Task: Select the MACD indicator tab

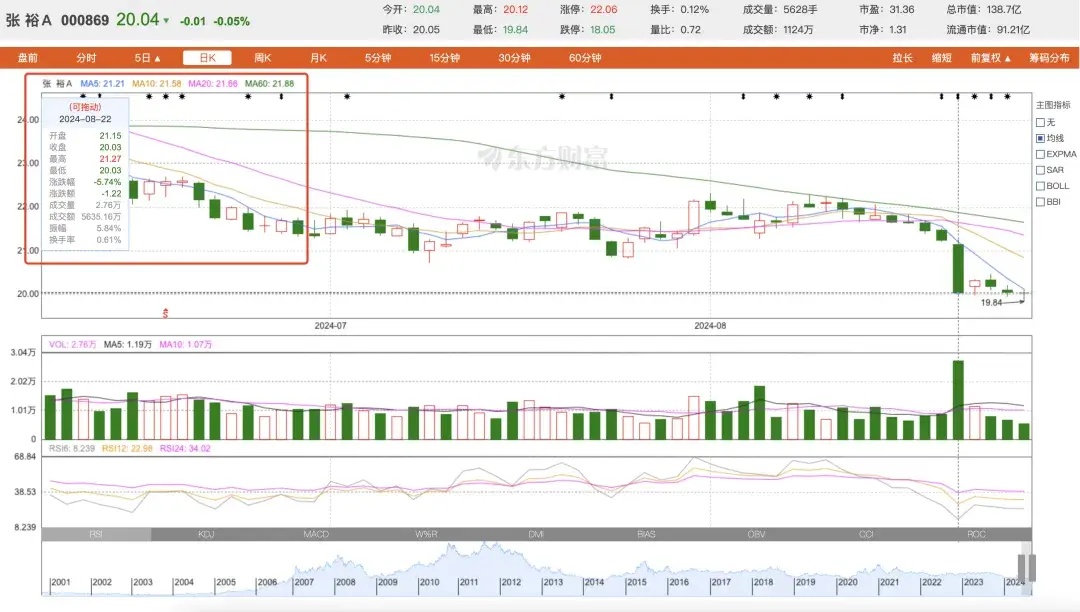Action: [316, 534]
